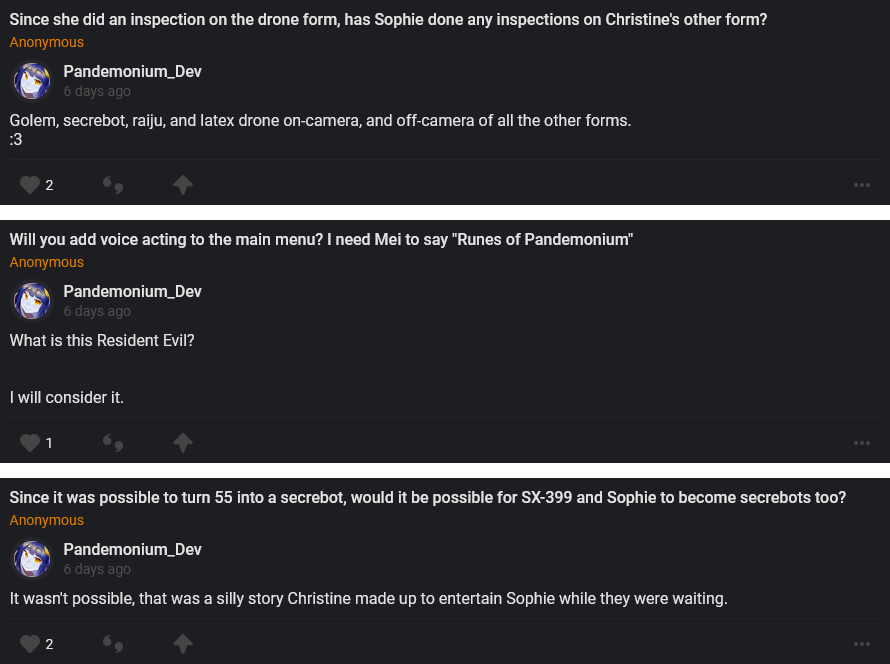This screenshot has width=890, height=664.
Task: Open the "6 days ago" timestamp on the first answer
Action: [97, 91]
